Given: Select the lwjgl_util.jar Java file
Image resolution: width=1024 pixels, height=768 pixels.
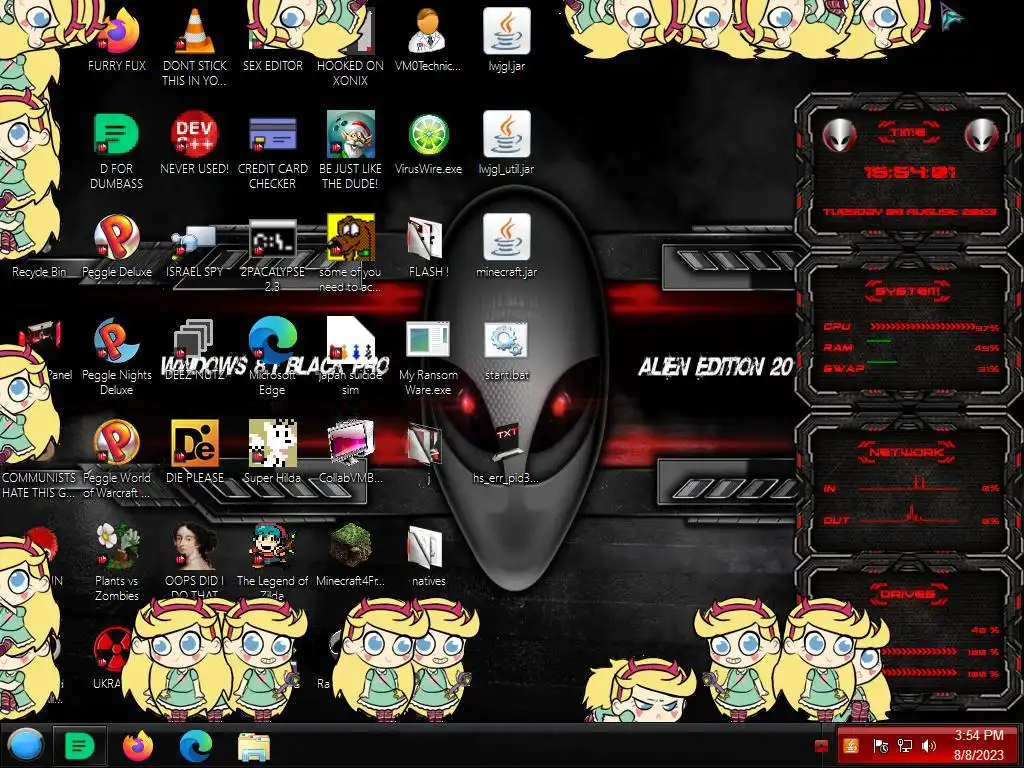Looking at the screenshot, I should point(506,134).
